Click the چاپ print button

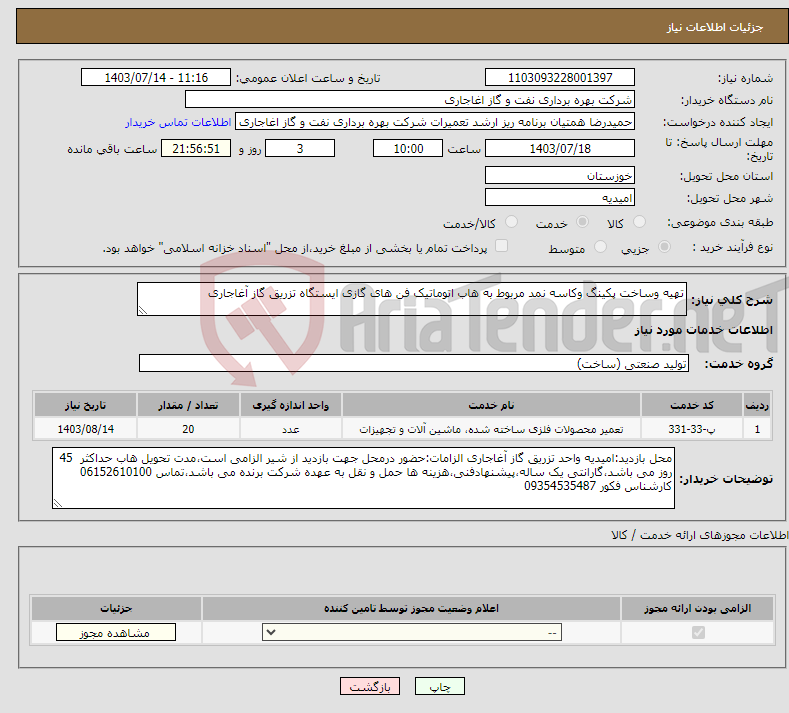coord(440,686)
